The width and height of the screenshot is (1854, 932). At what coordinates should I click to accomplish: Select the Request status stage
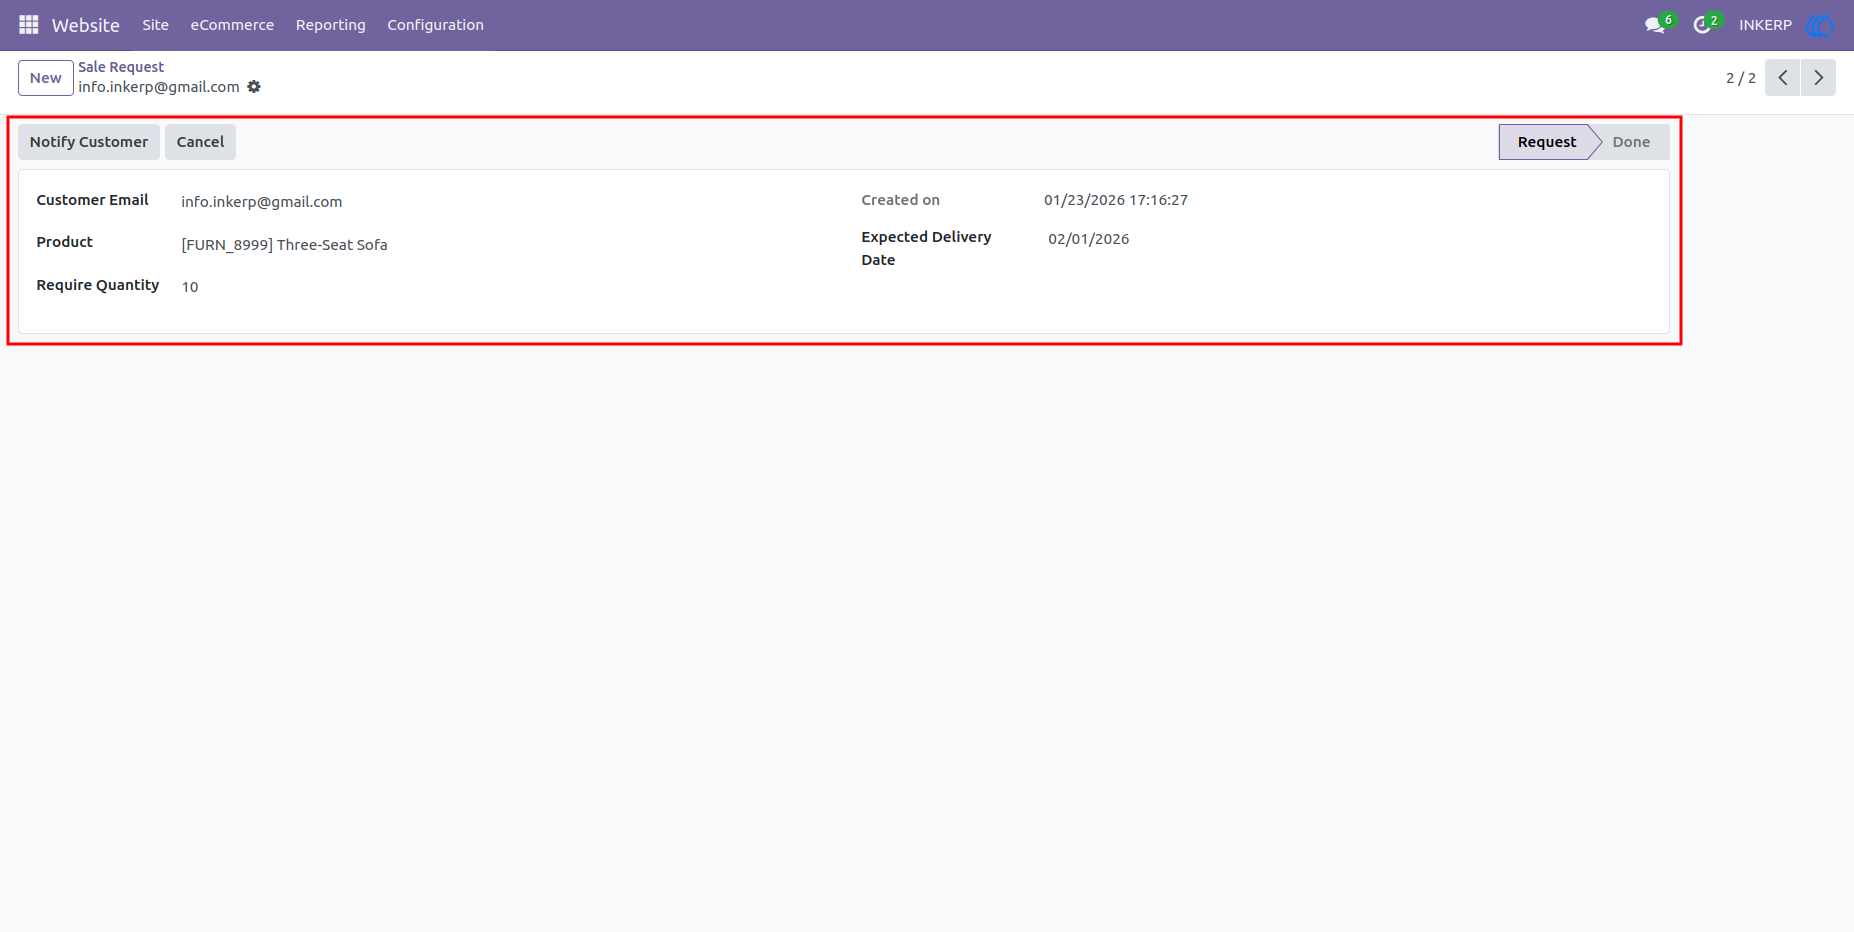(x=1546, y=142)
